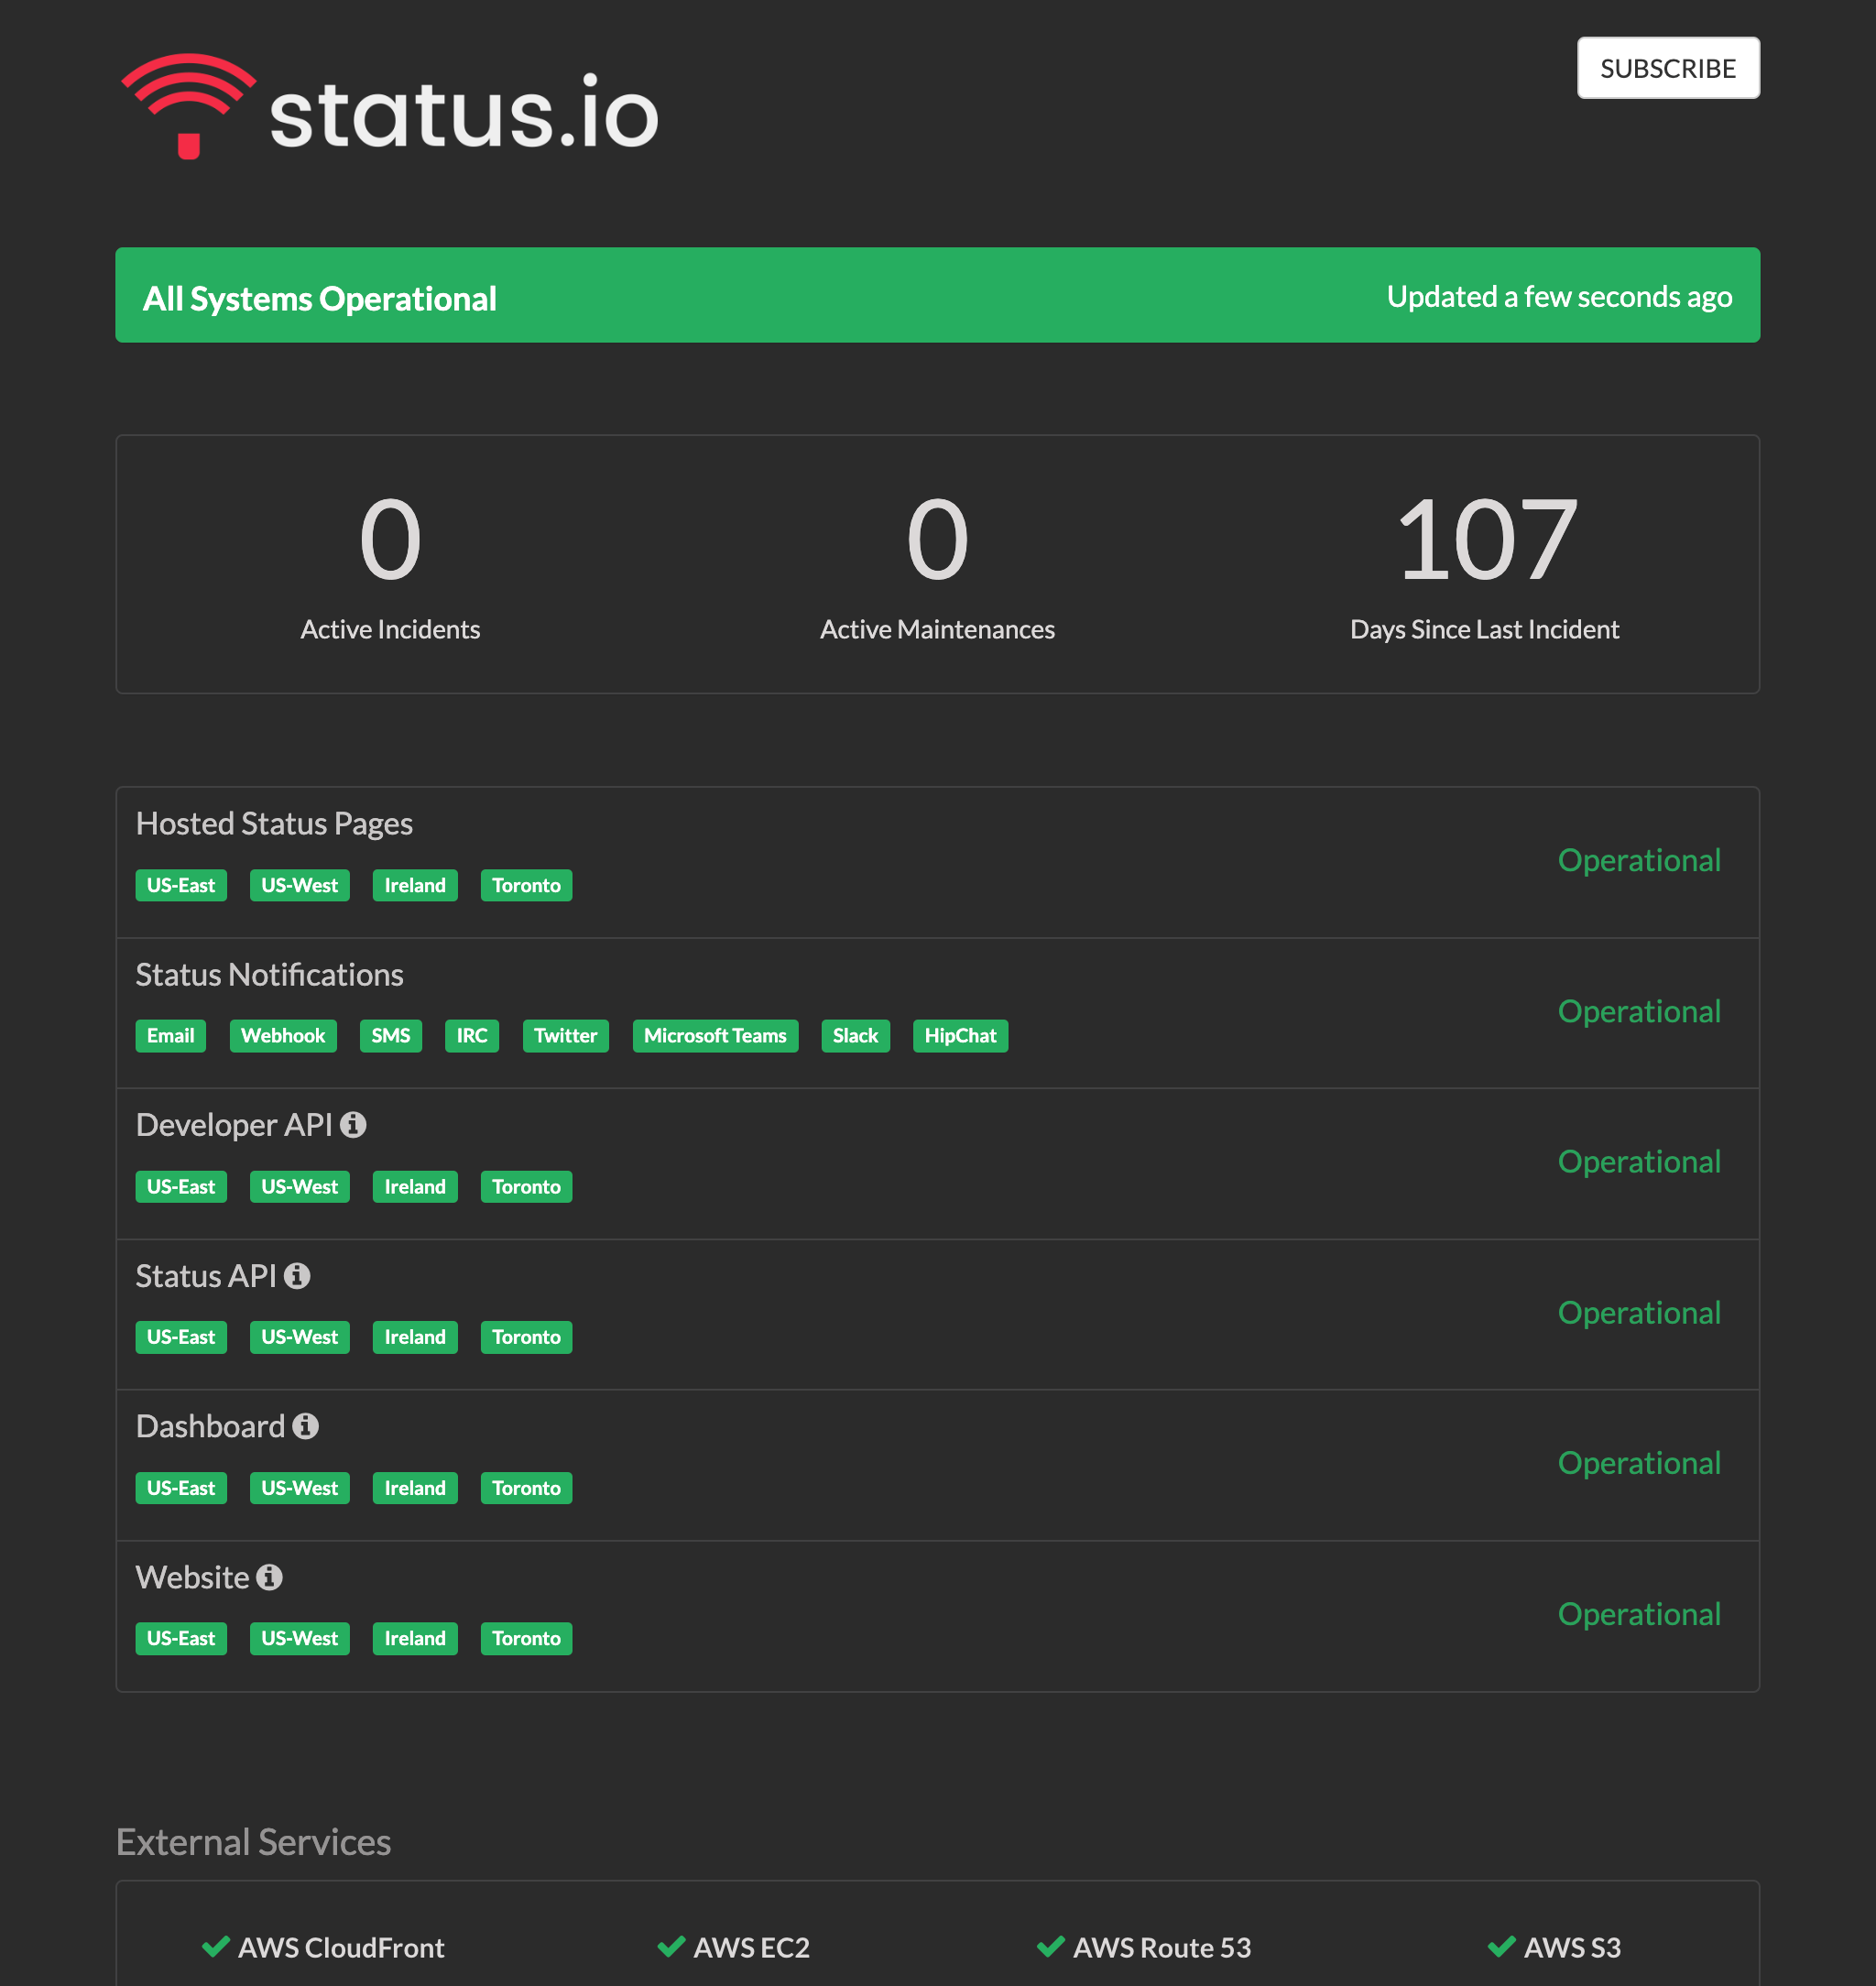Click the Status API heading text
1876x1986 pixels.
(206, 1276)
